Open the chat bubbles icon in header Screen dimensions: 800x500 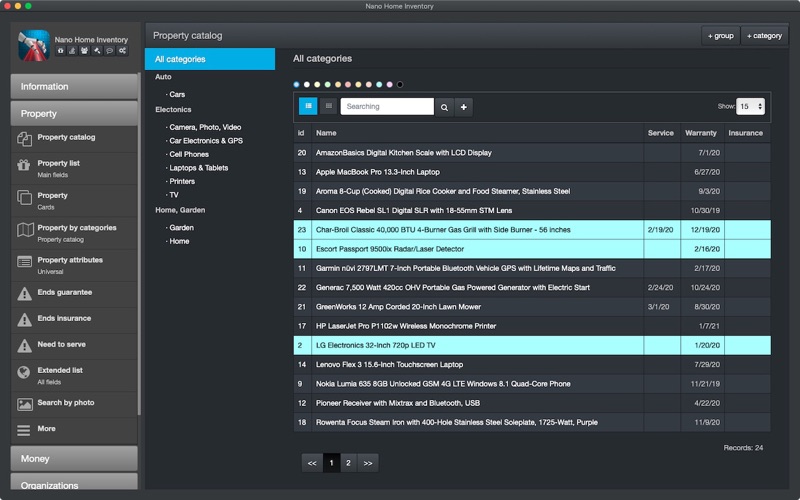(109, 51)
